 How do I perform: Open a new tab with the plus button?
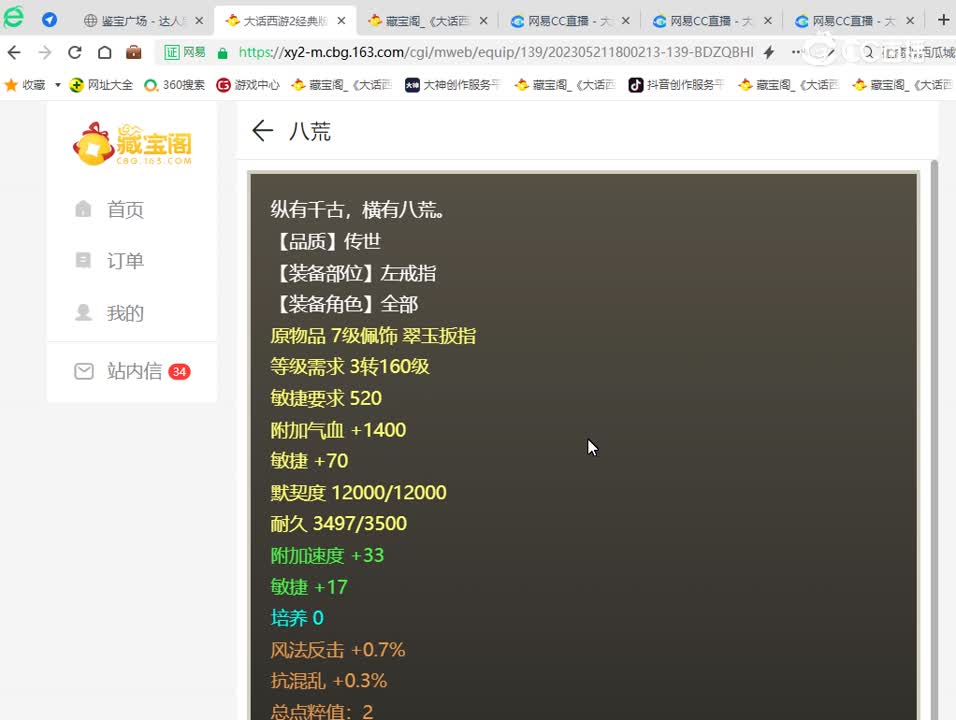pyautogui.click(x=944, y=19)
